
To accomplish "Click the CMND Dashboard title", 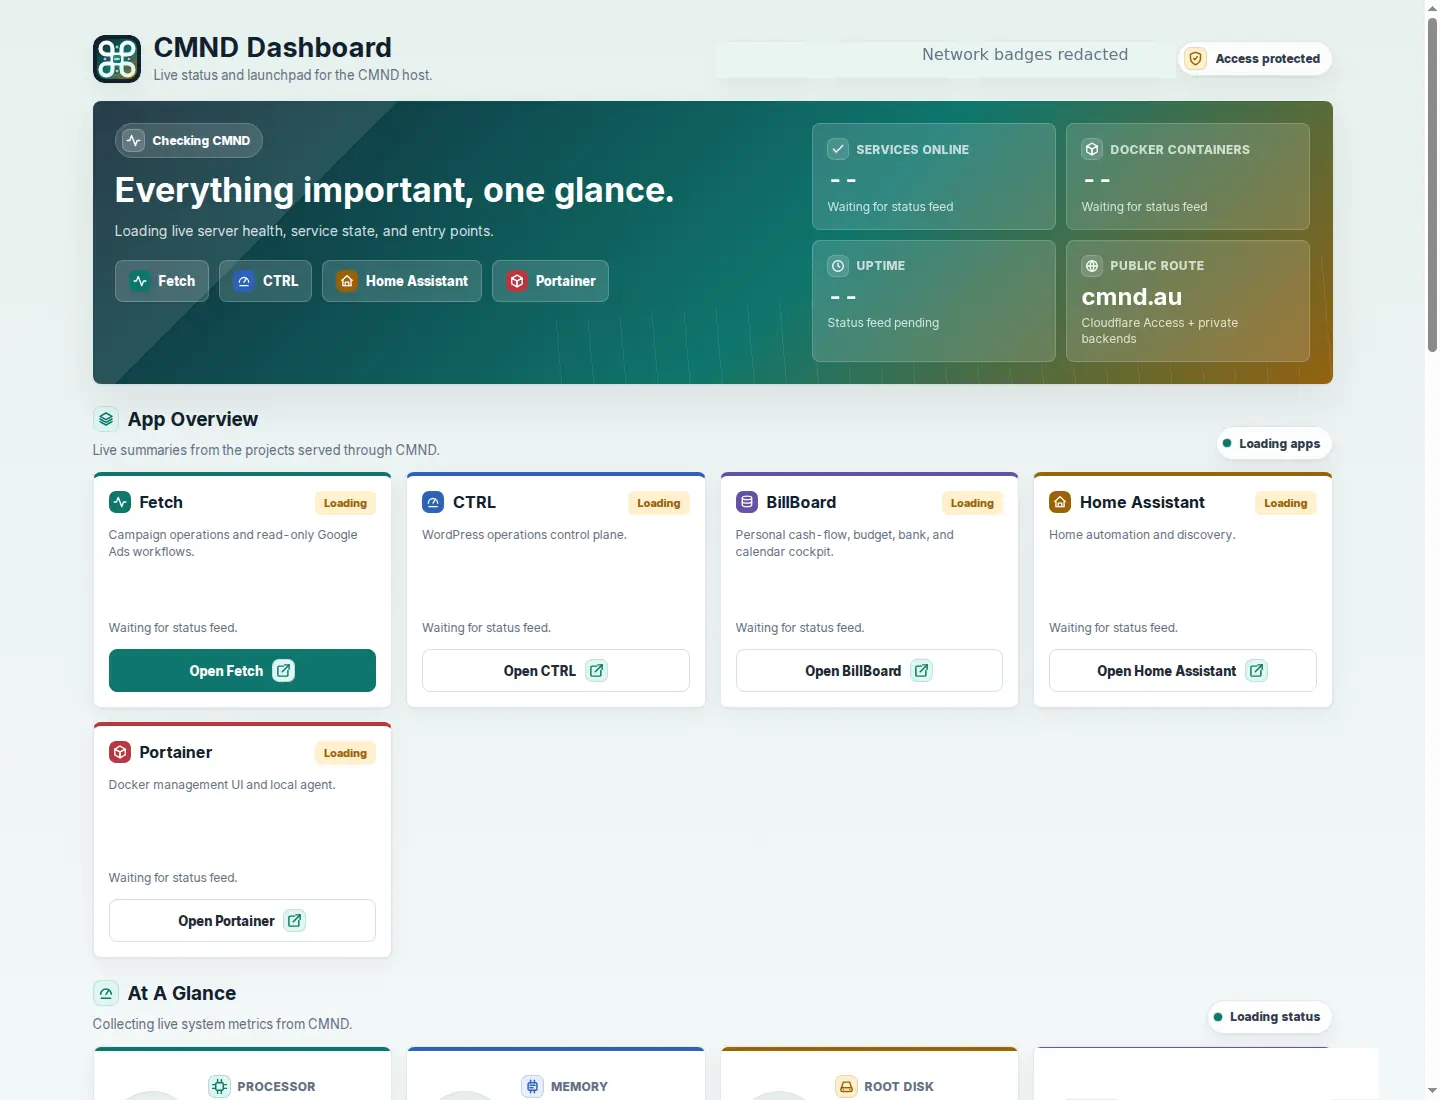I will tap(272, 48).
